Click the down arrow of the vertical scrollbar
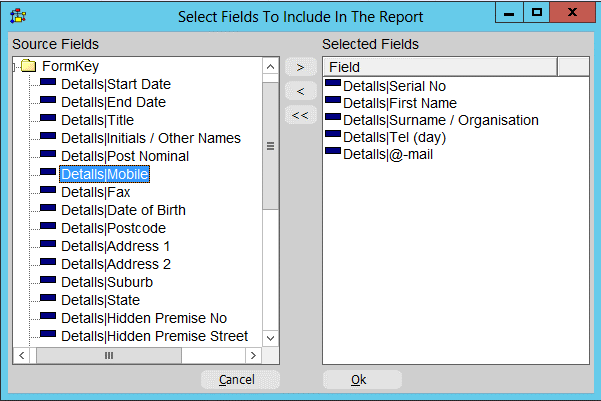Image resolution: width=601 pixels, height=401 pixels. coord(270,337)
